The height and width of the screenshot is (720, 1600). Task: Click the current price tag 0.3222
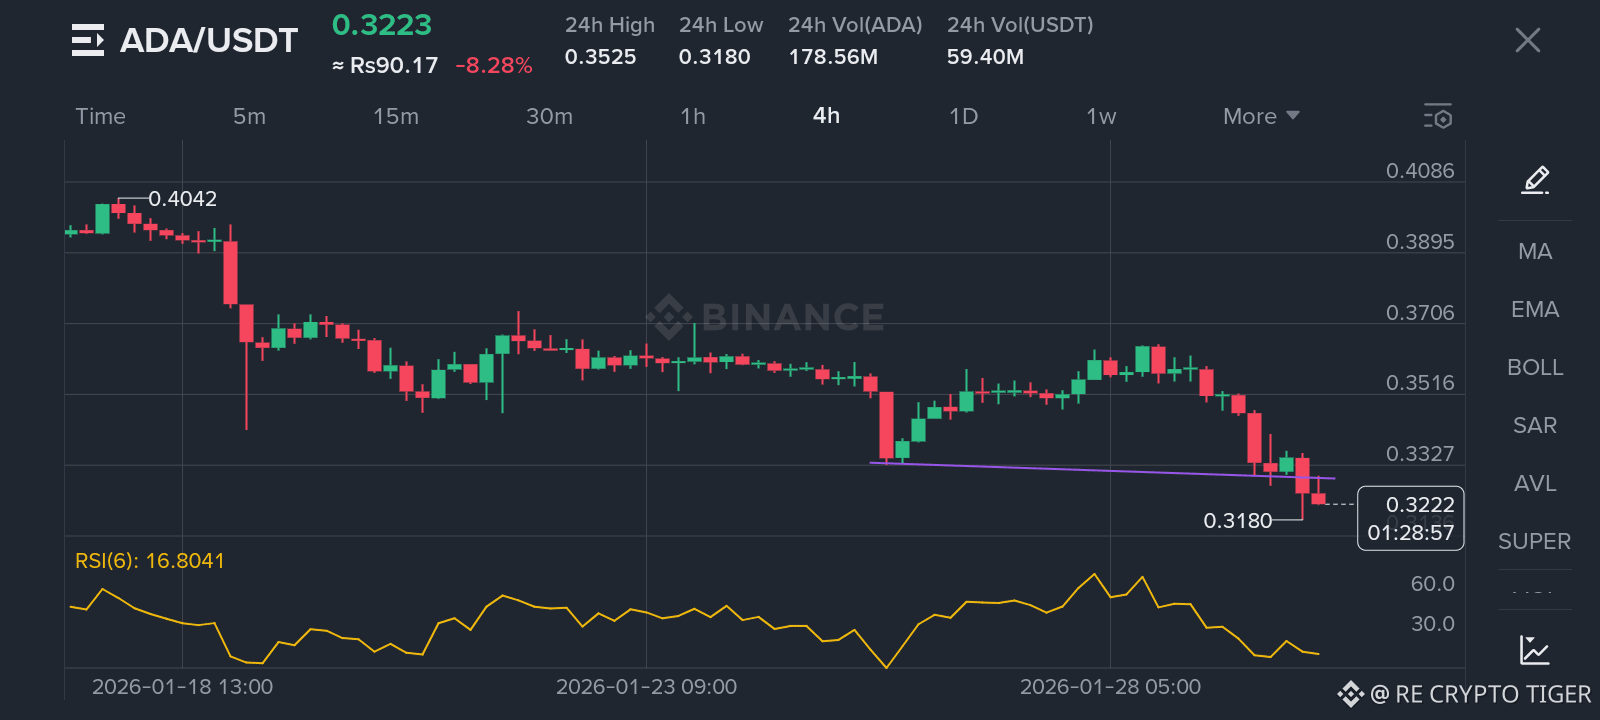click(1410, 505)
